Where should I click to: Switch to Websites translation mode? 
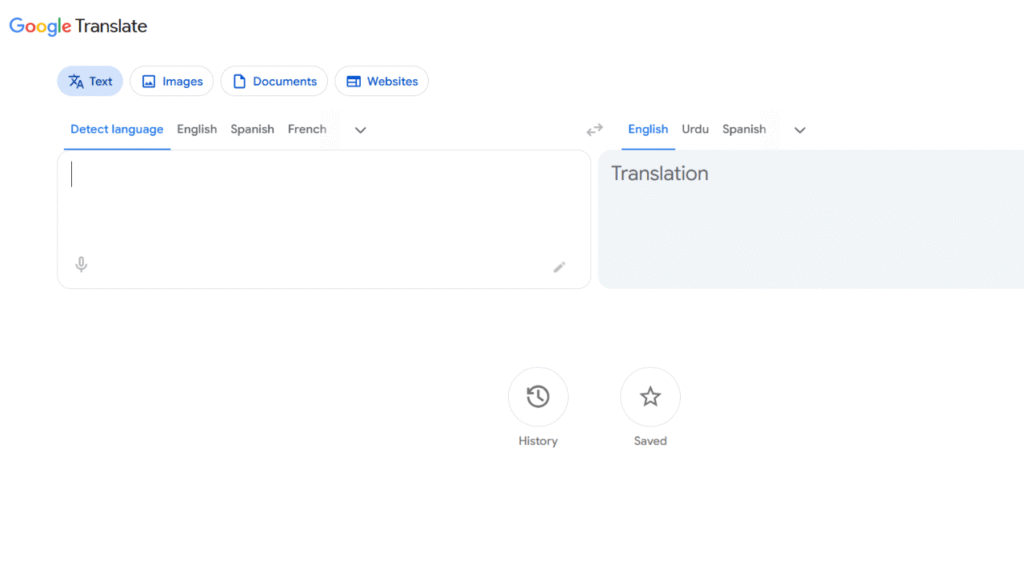coord(382,81)
